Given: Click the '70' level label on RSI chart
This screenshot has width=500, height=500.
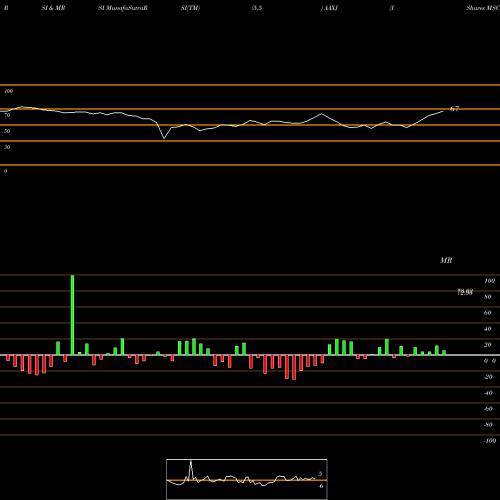Looking at the screenshot, I should coord(7,115).
